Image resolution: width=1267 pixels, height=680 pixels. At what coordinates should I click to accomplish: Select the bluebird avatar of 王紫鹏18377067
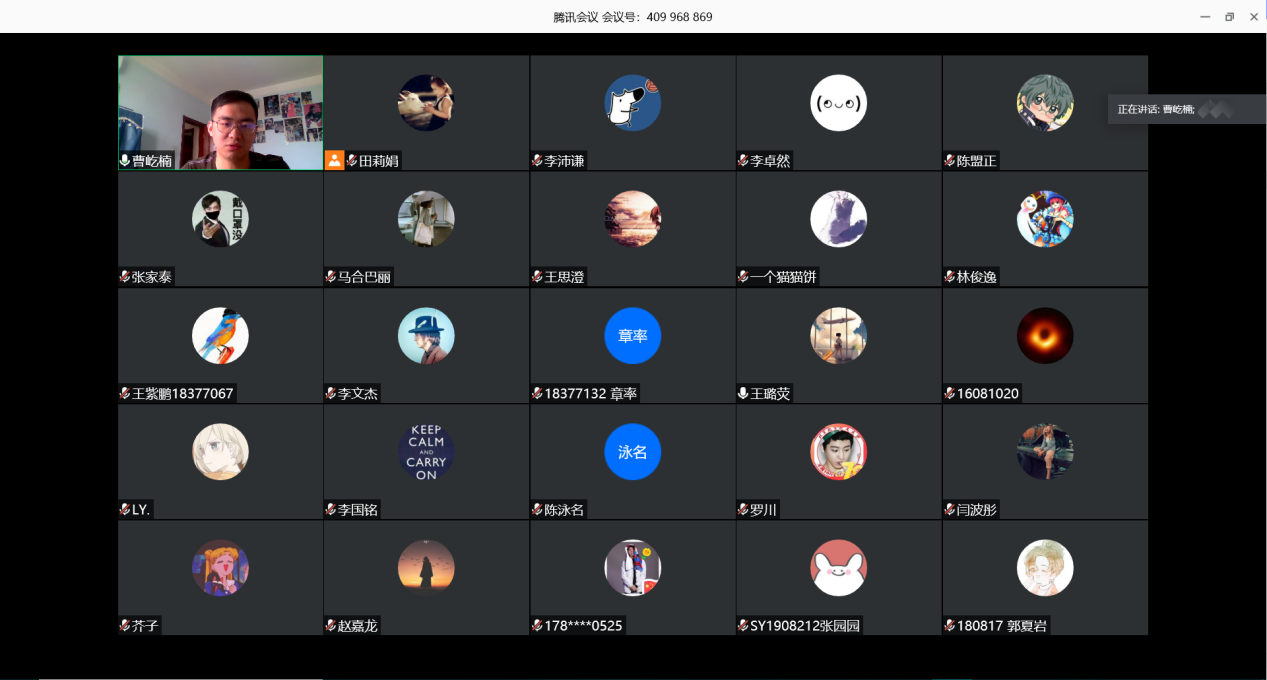[220, 336]
